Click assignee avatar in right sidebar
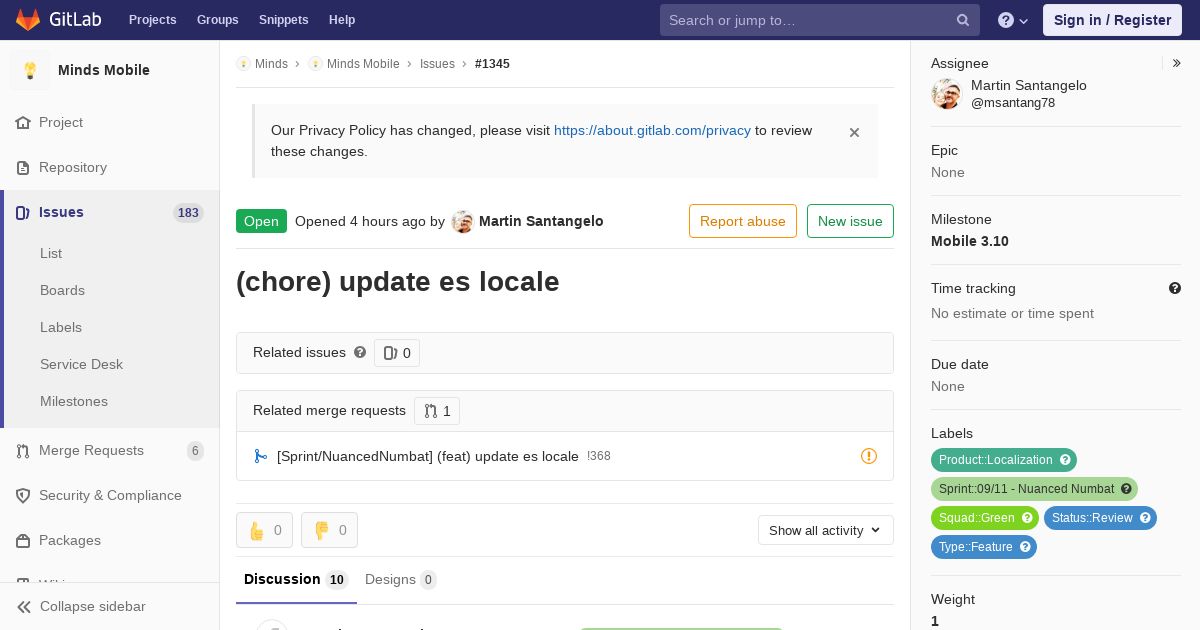This screenshot has width=1200, height=630. point(946,94)
